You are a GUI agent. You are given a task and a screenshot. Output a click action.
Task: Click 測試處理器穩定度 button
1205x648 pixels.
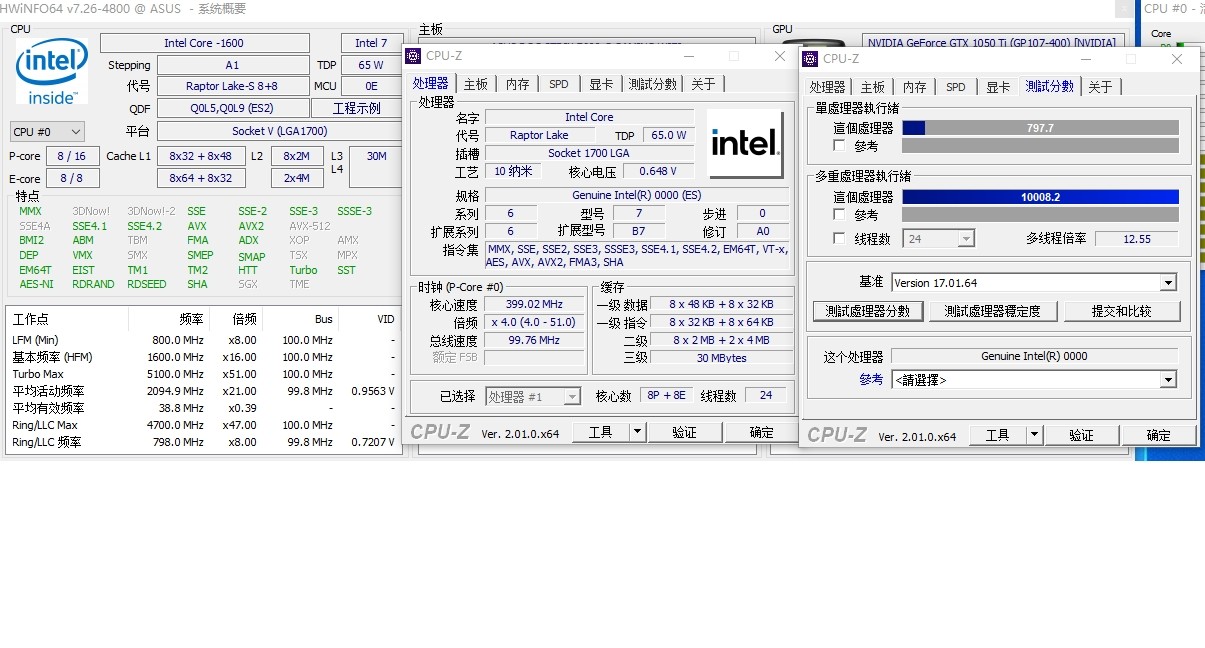point(992,311)
